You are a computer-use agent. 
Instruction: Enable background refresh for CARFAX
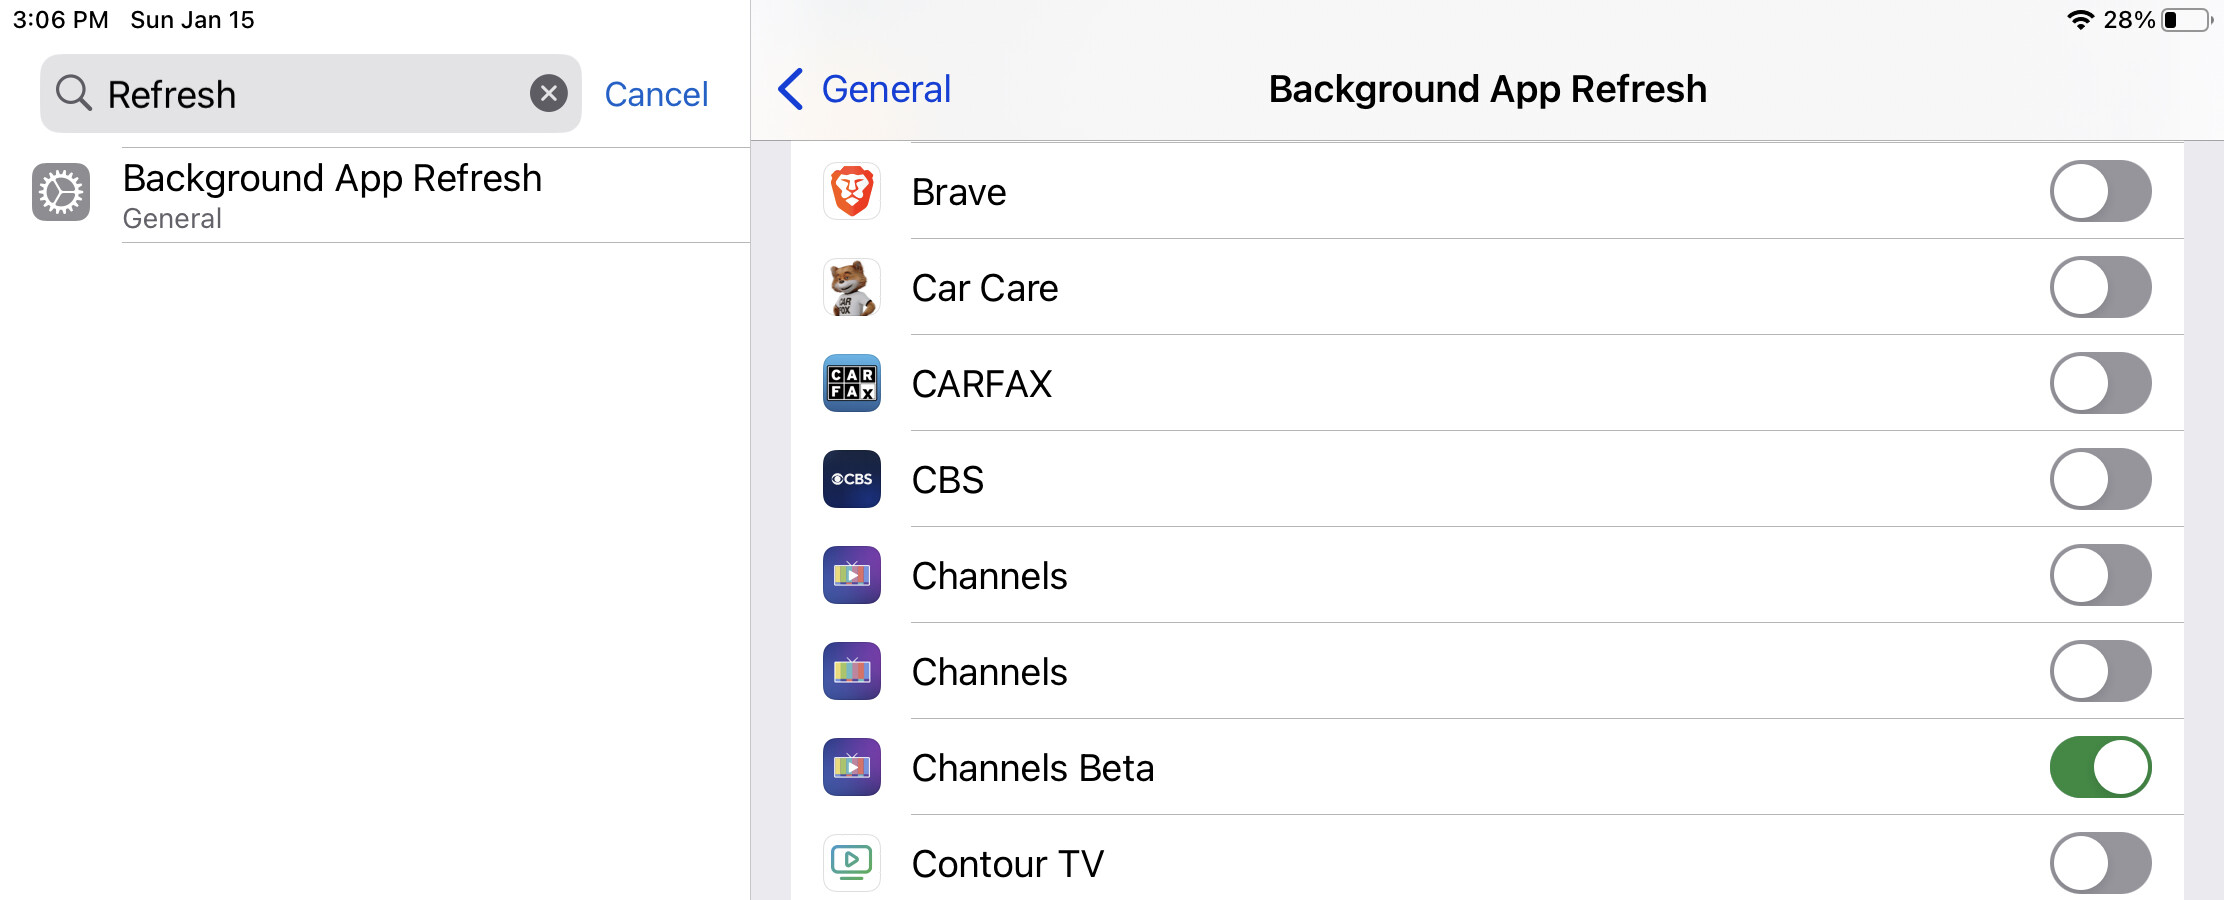(x=2100, y=383)
